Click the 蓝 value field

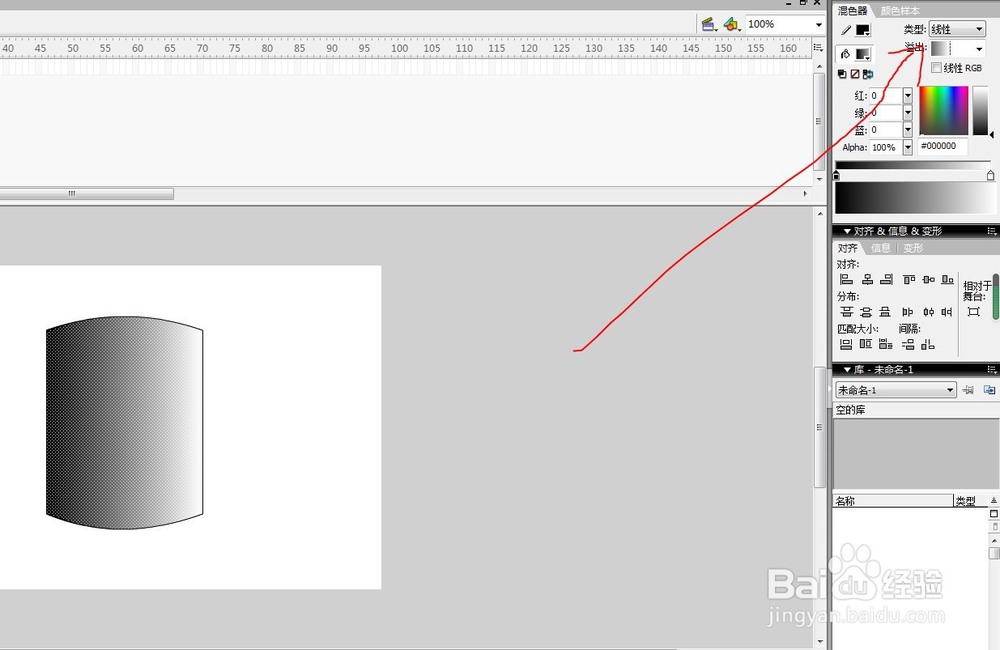(x=886, y=129)
